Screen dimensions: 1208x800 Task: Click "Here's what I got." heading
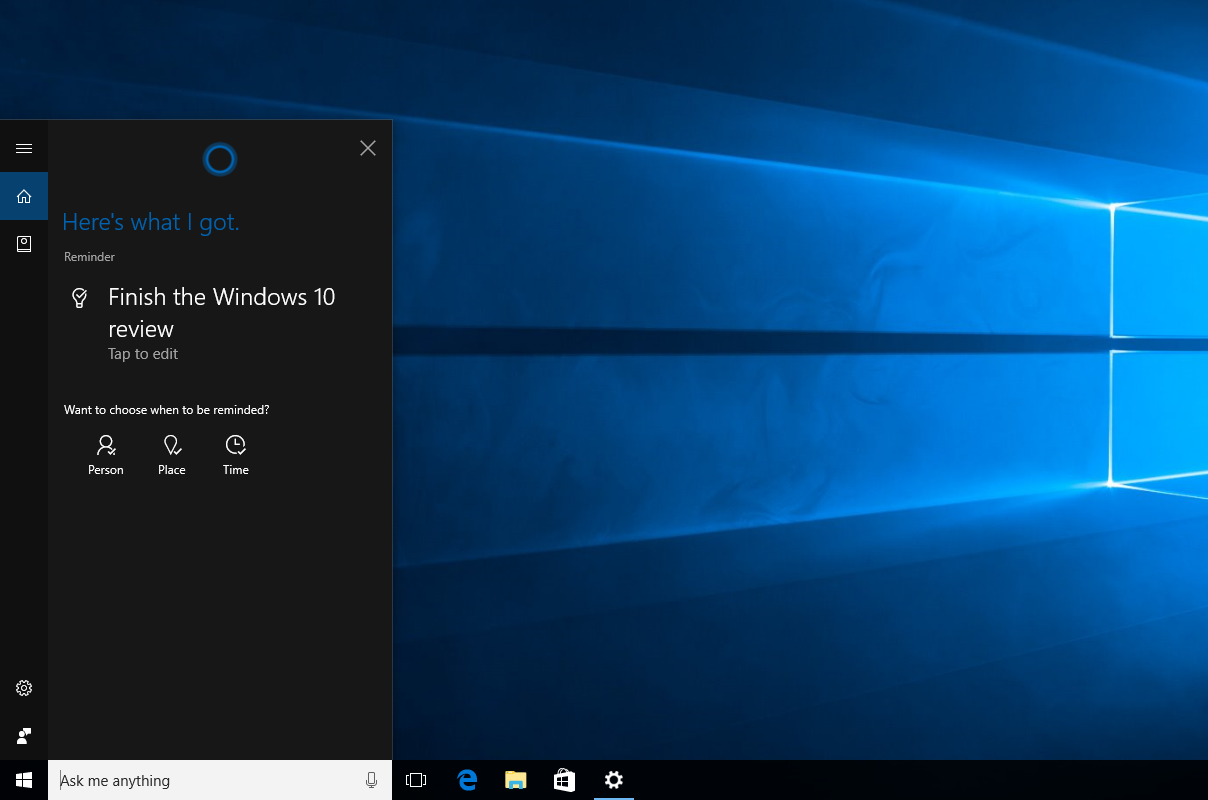[151, 222]
